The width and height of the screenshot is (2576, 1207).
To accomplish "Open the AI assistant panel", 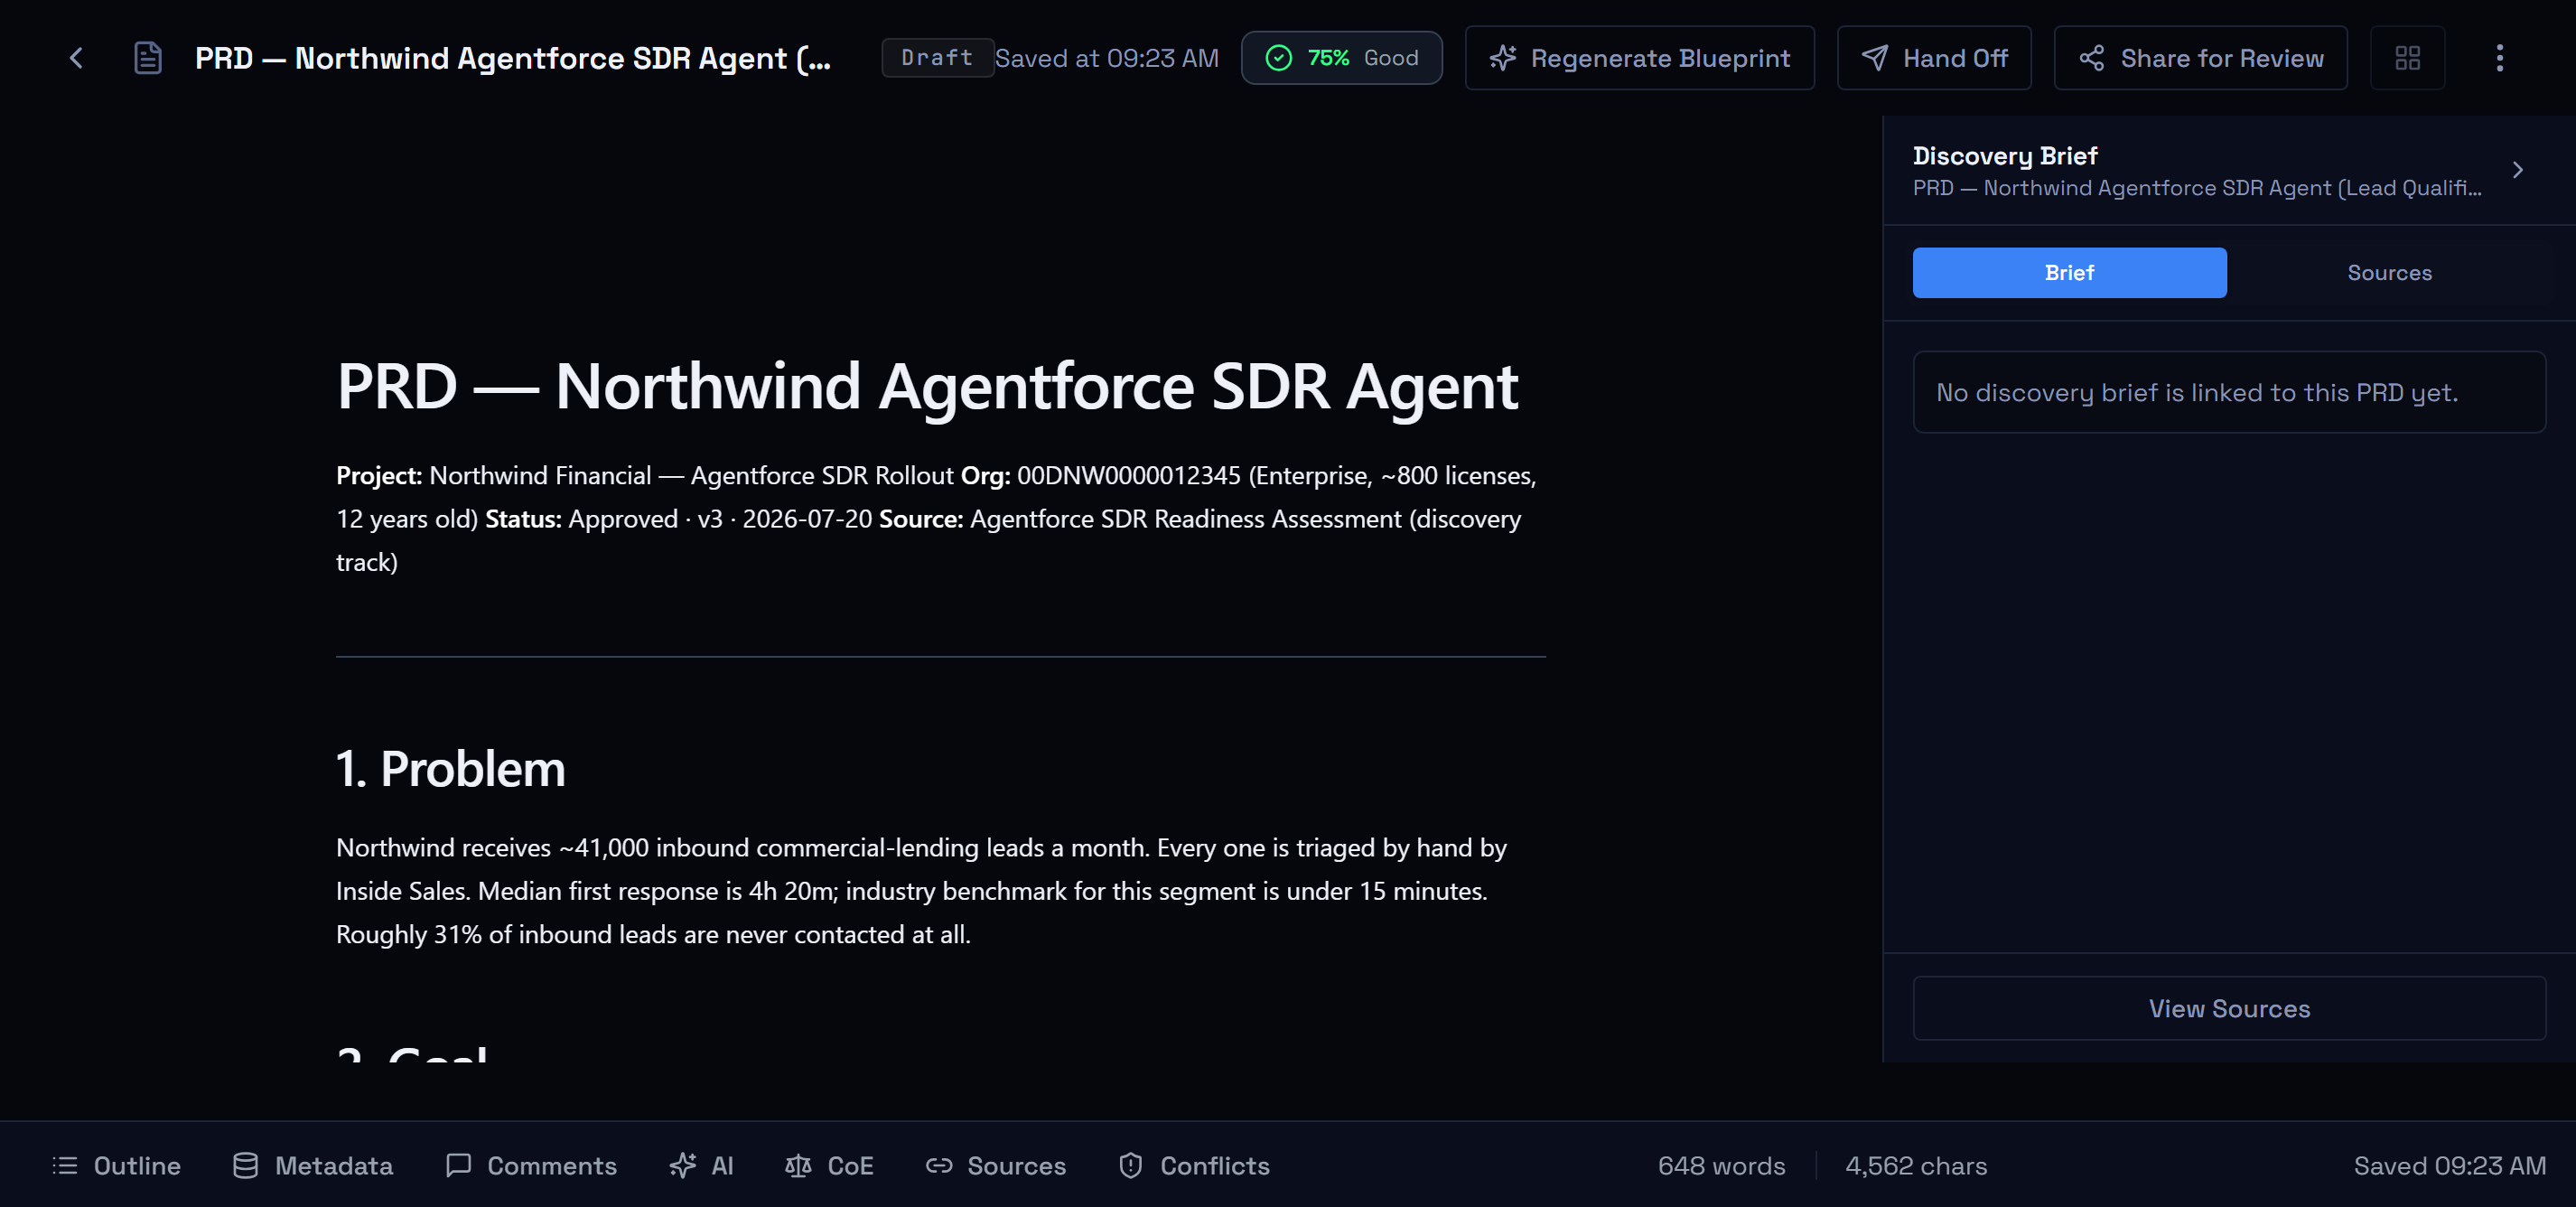I will 701,1166.
